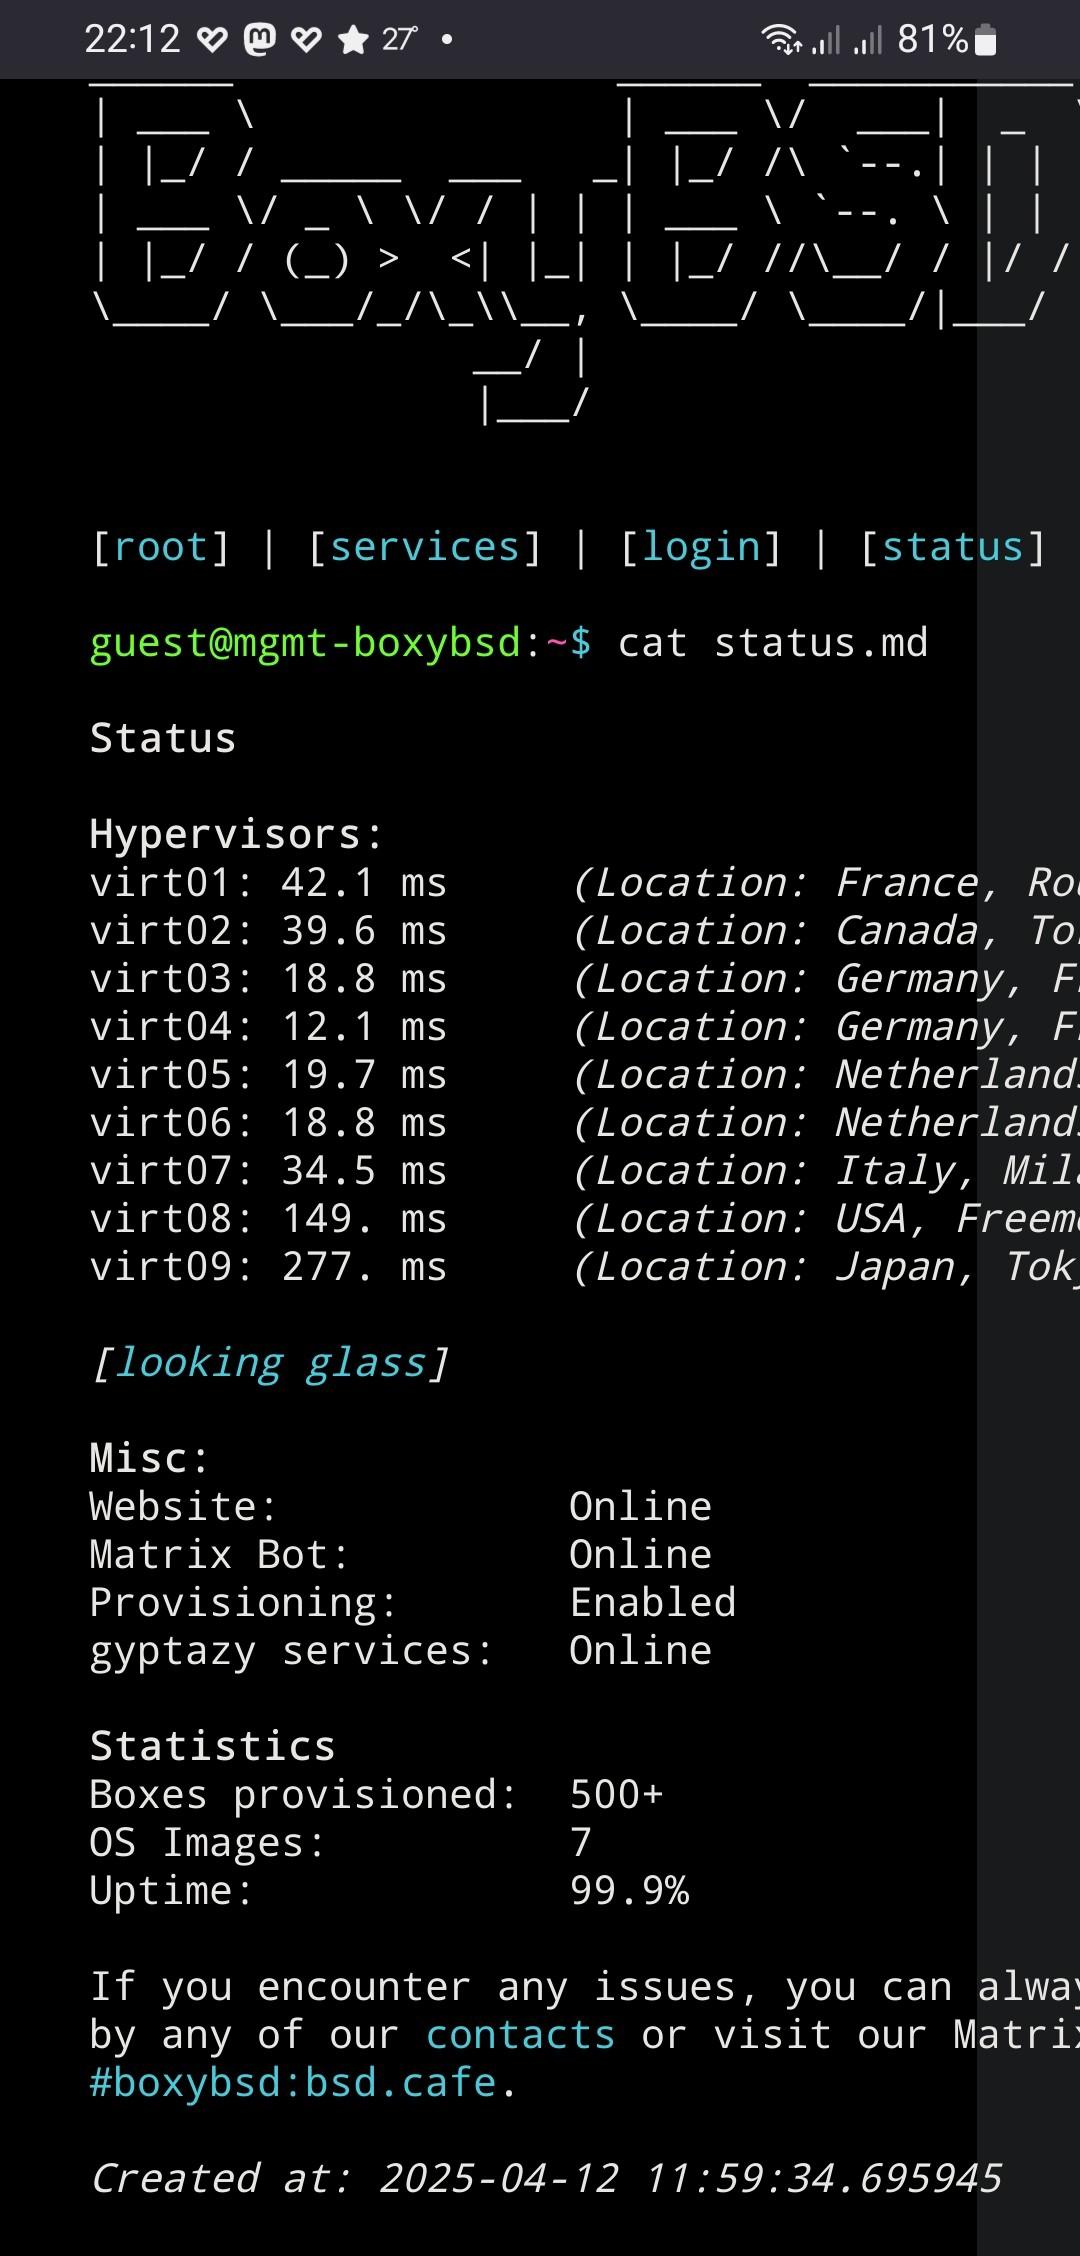Viewport: 1080px width, 2256px height.
Task: Select the virt05 19.7 ms row
Action: [x=584, y=1075]
